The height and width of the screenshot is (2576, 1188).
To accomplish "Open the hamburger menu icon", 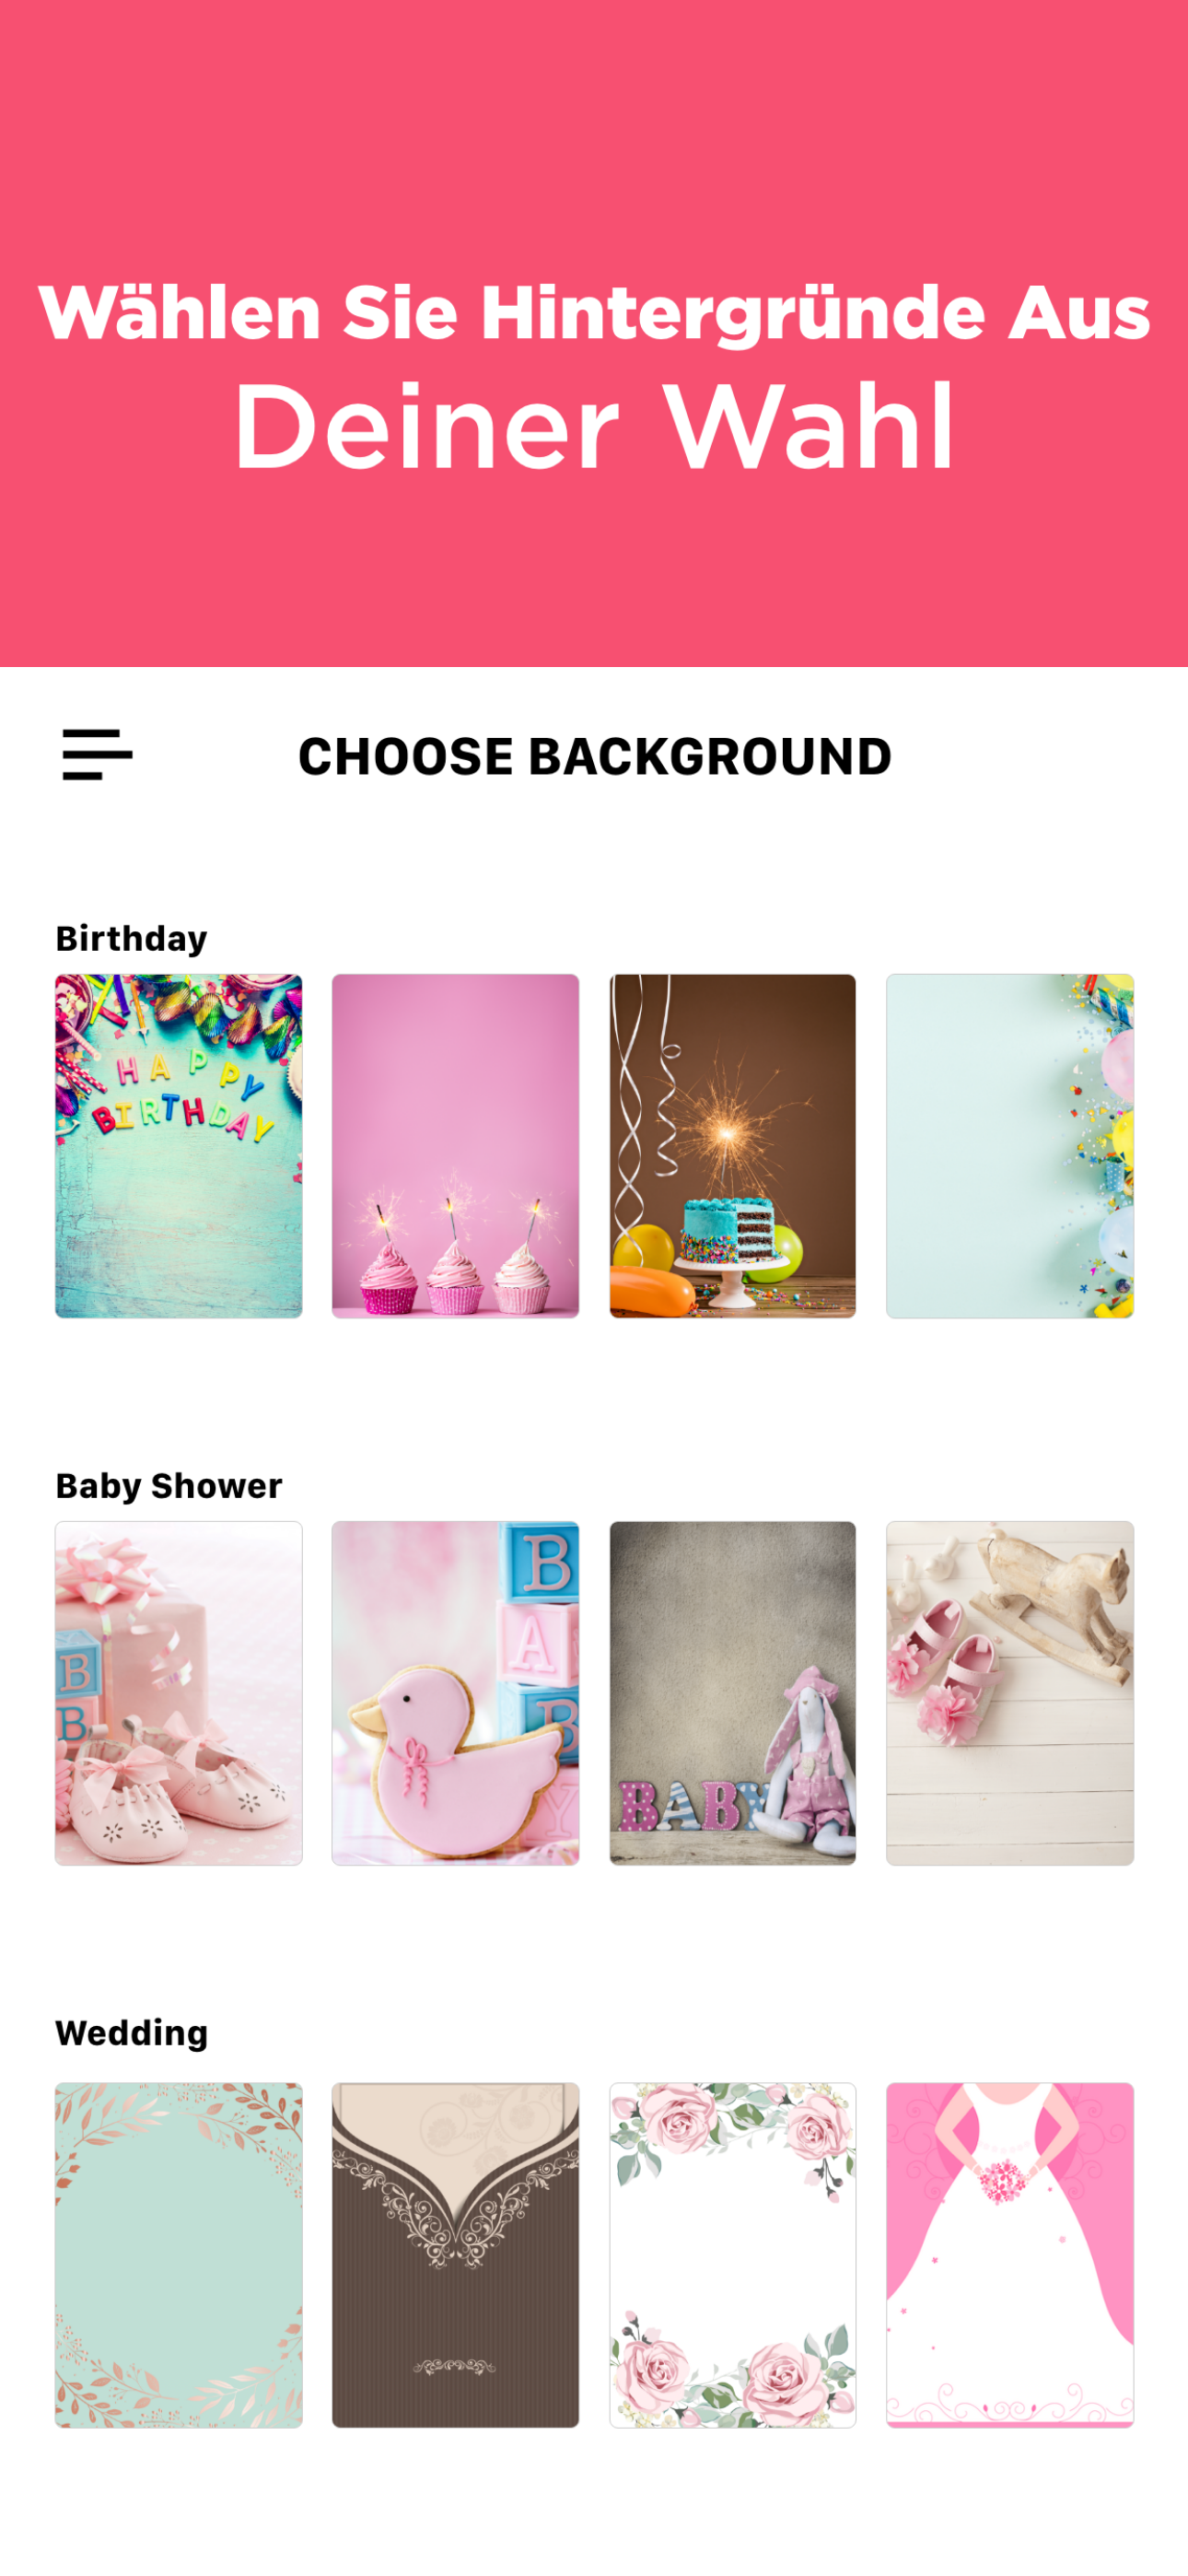I will [97, 755].
